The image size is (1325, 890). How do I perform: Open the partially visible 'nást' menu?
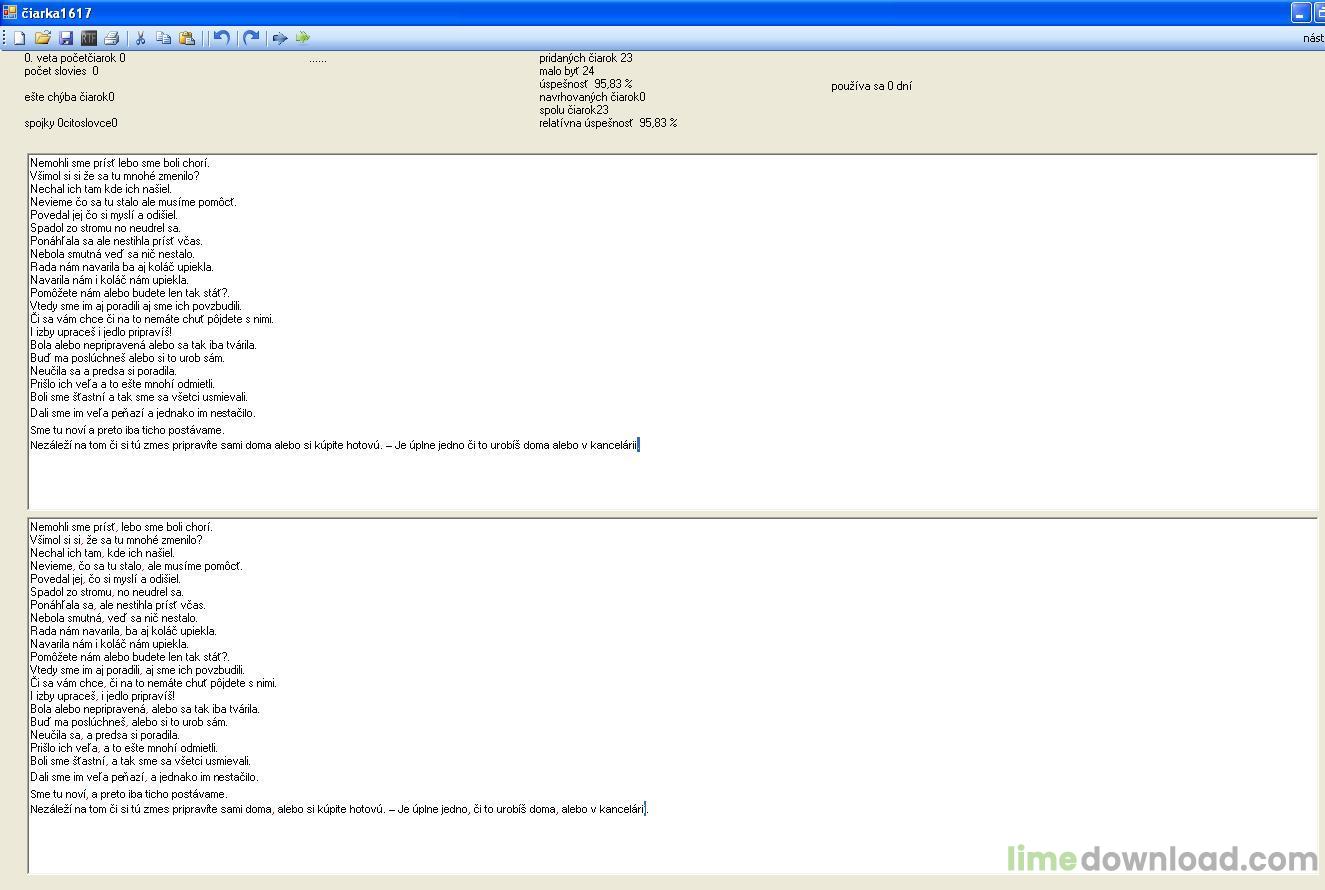1313,38
